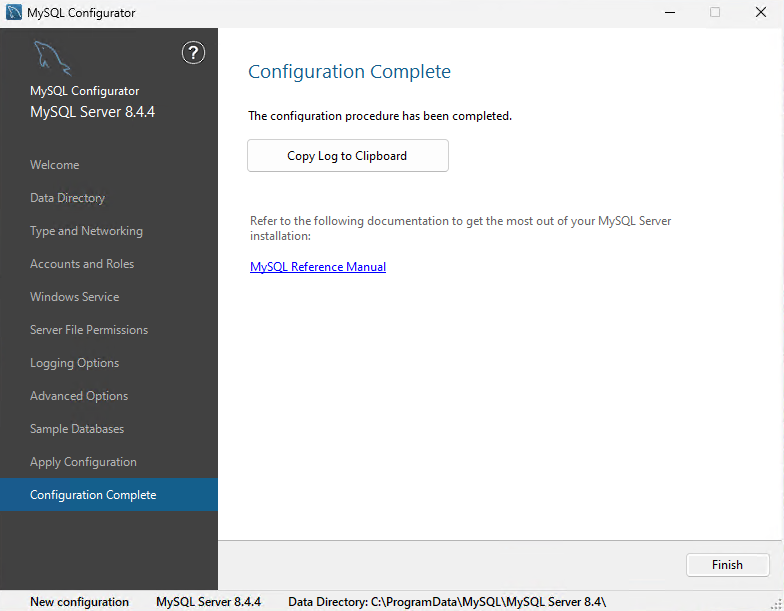Select the highlighted Configuration Complete step

pyautogui.click(x=109, y=494)
